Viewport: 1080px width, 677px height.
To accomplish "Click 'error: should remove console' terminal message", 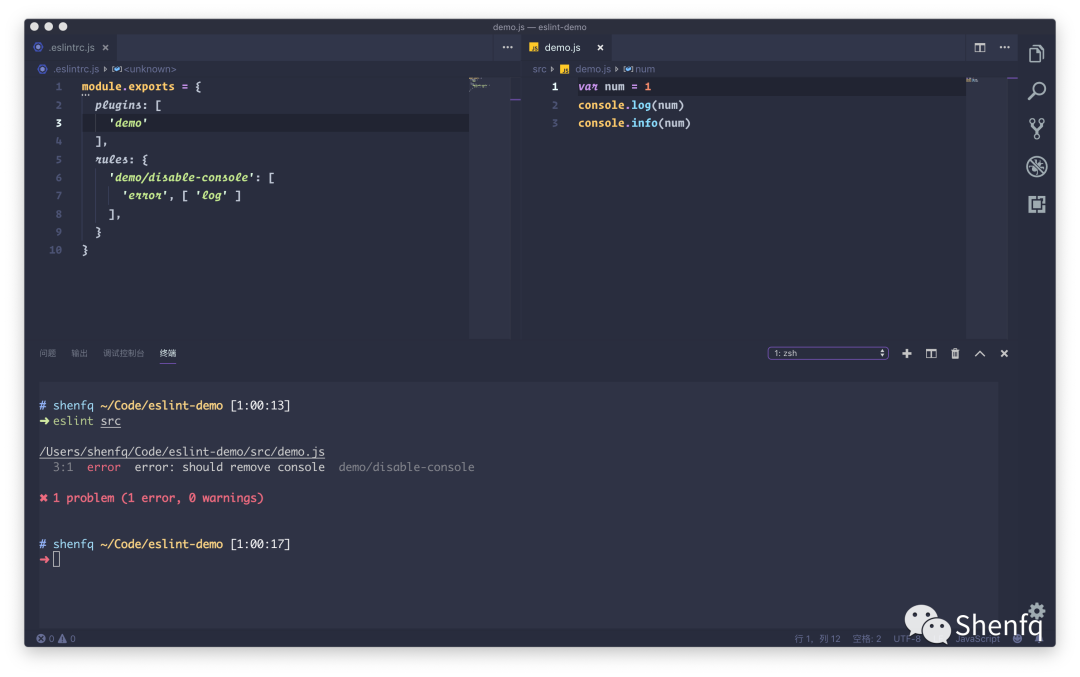I will (229, 467).
